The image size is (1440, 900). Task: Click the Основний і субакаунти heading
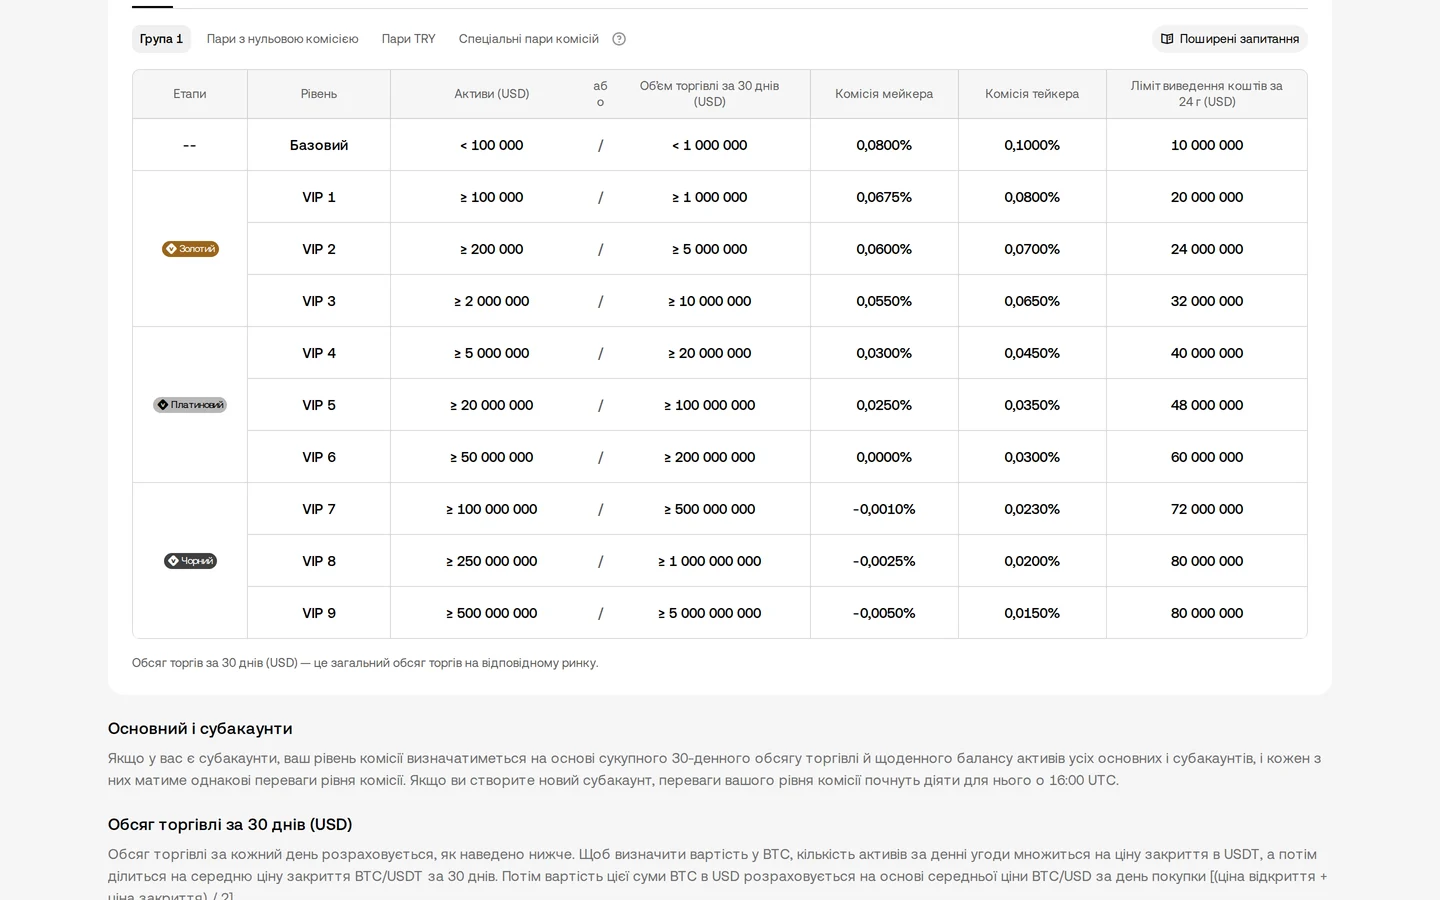pyautogui.click(x=200, y=728)
